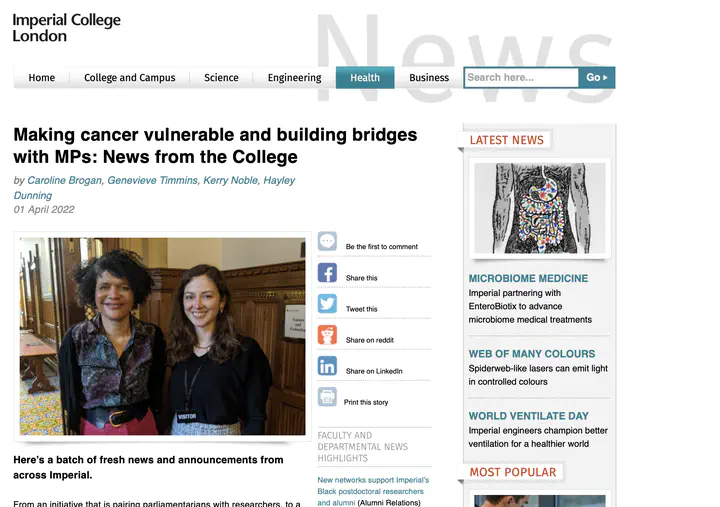Open the Imperial College London logo
720x507 pixels.
pyautogui.click(x=67, y=28)
